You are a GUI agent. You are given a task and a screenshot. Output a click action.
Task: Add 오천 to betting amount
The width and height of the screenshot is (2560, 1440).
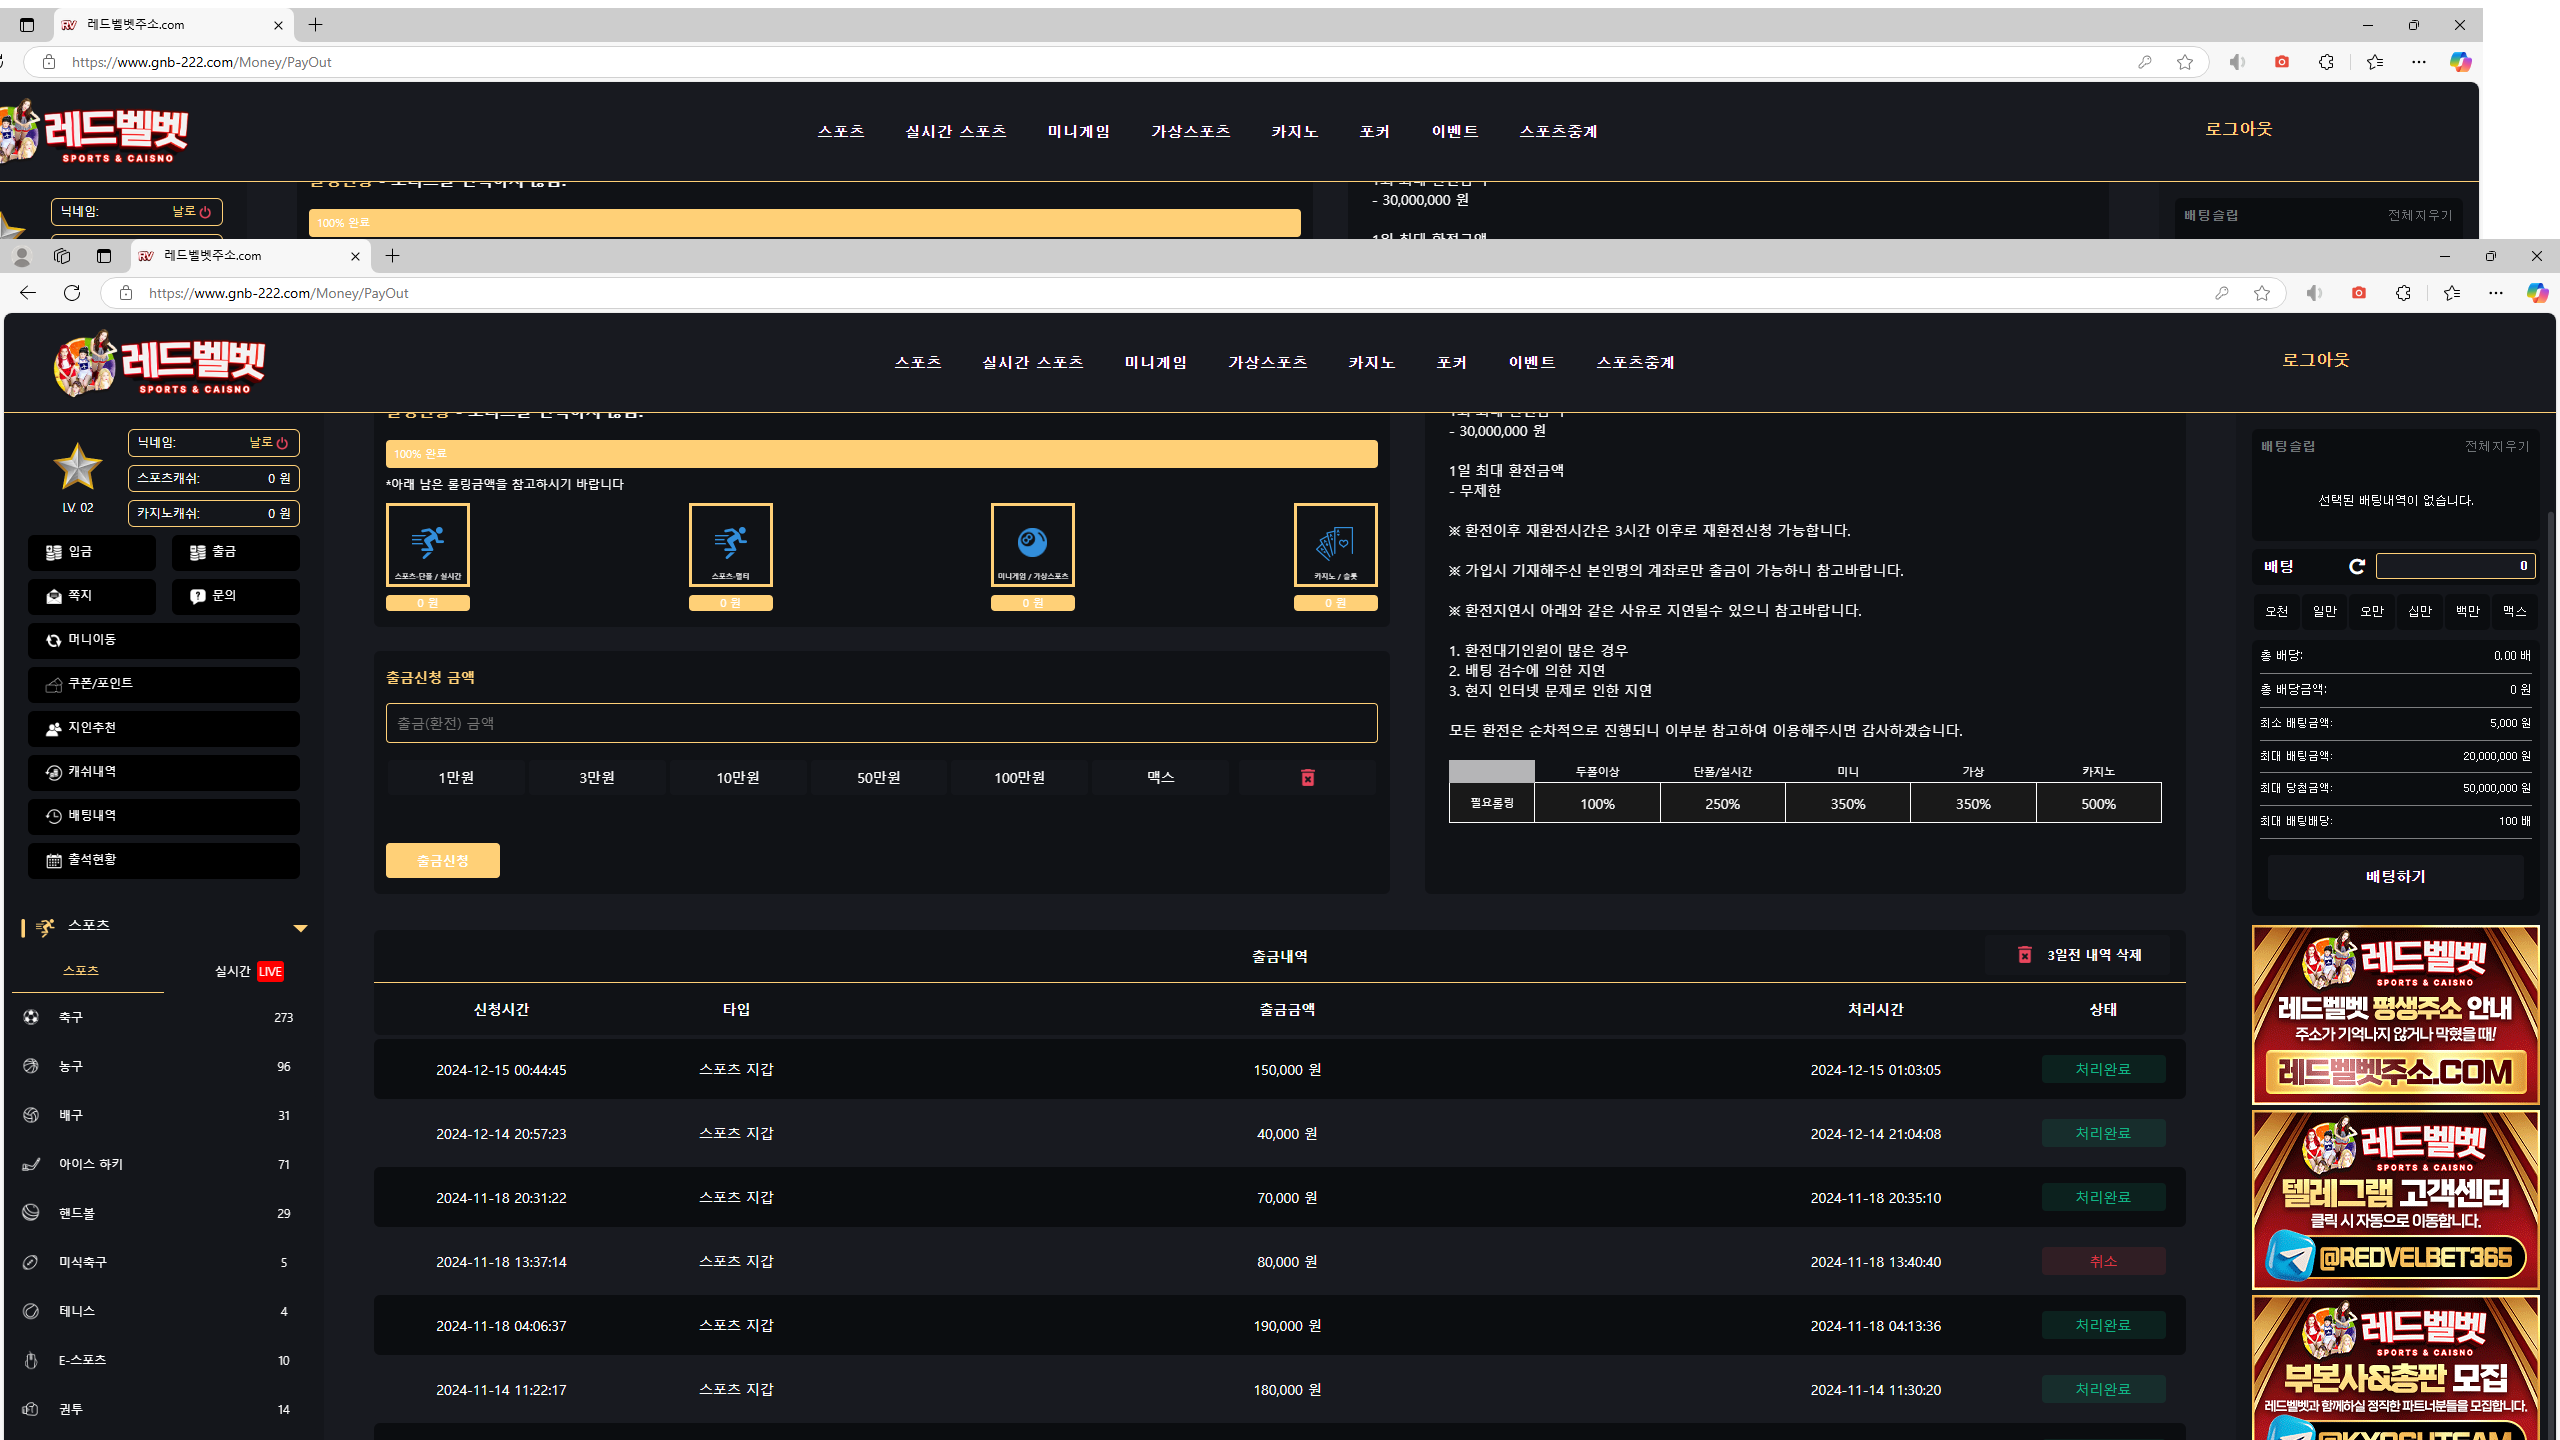(2277, 611)
